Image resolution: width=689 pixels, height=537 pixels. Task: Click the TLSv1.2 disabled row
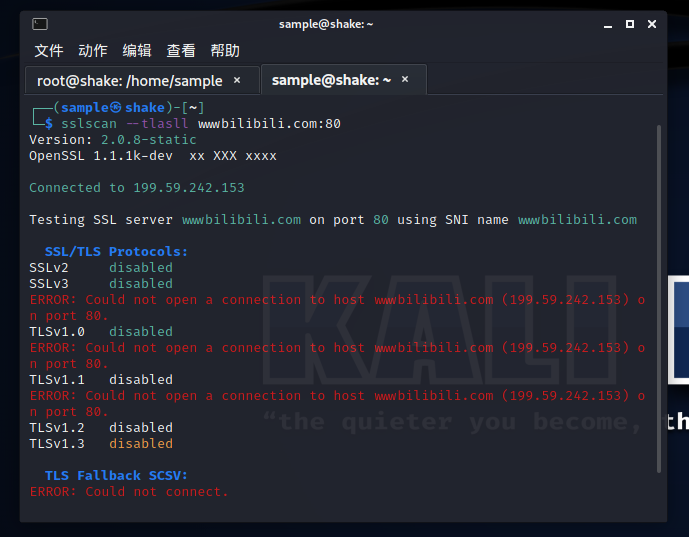[101, 428]
